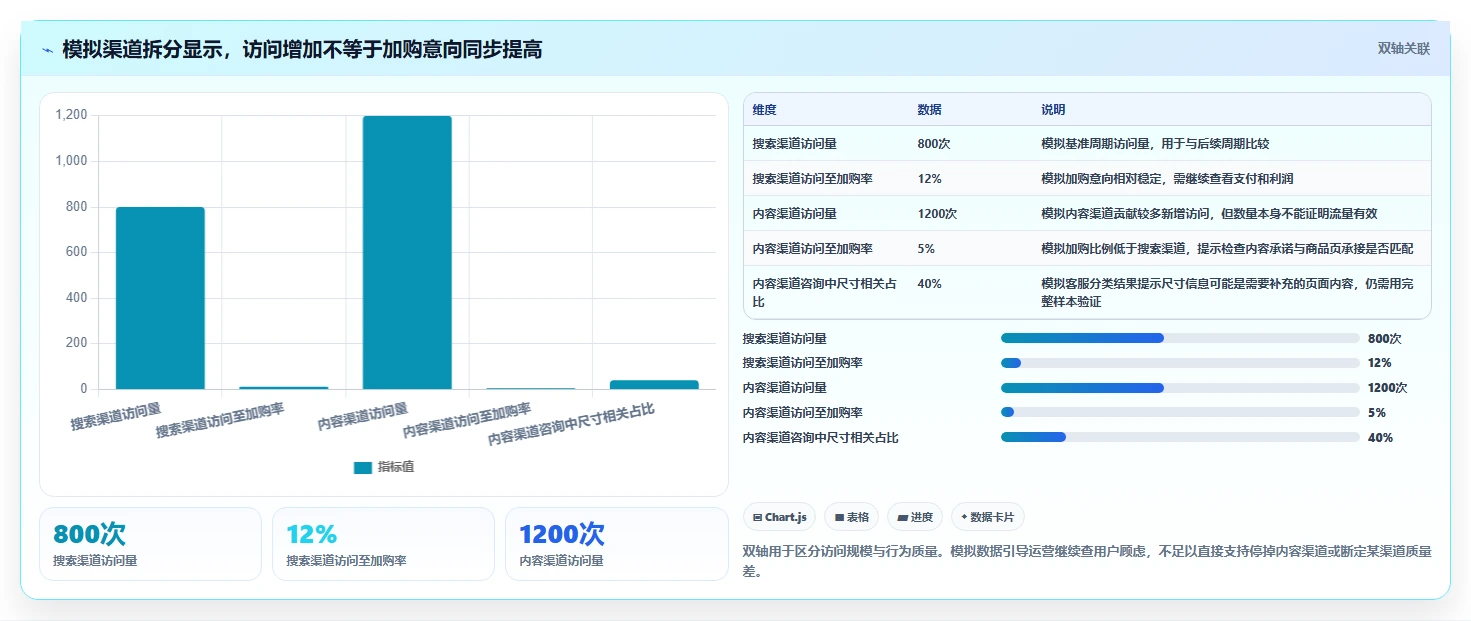Image resolution: width=1471 pixels, height=621 pixels.
Task: Click the 1200次 table cell
Action: [x=937, y=214]
